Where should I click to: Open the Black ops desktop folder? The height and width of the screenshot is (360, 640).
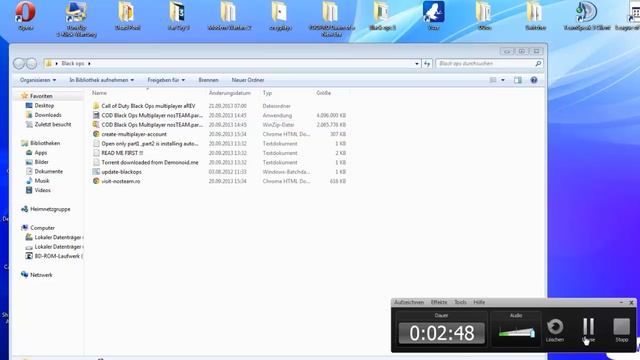coord(382,16)
